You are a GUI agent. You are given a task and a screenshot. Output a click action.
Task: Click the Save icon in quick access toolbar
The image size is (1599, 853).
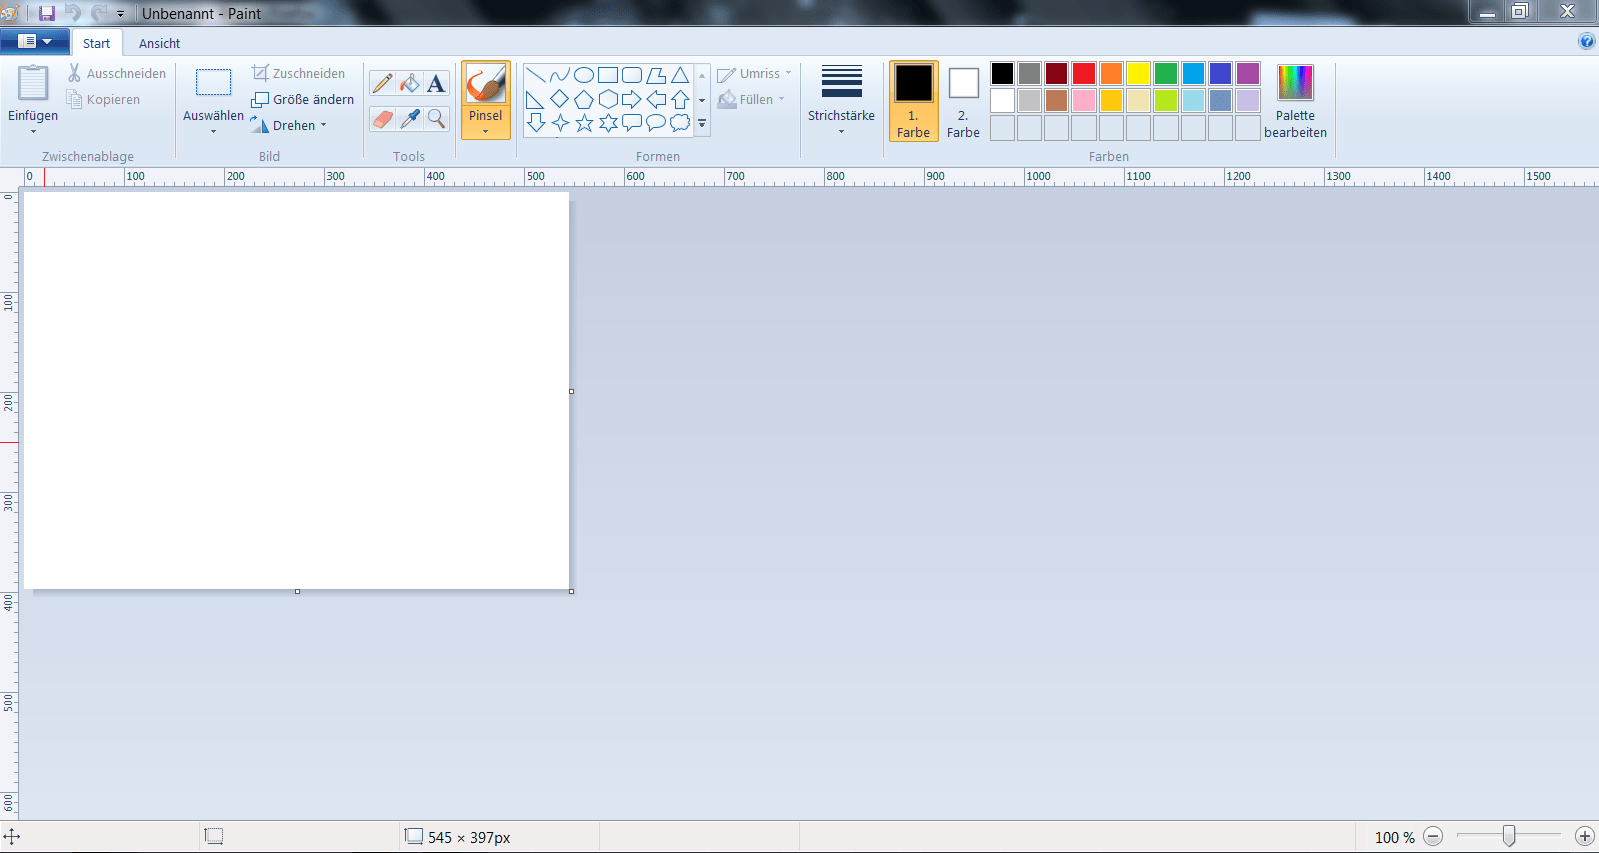click(47, 13)
